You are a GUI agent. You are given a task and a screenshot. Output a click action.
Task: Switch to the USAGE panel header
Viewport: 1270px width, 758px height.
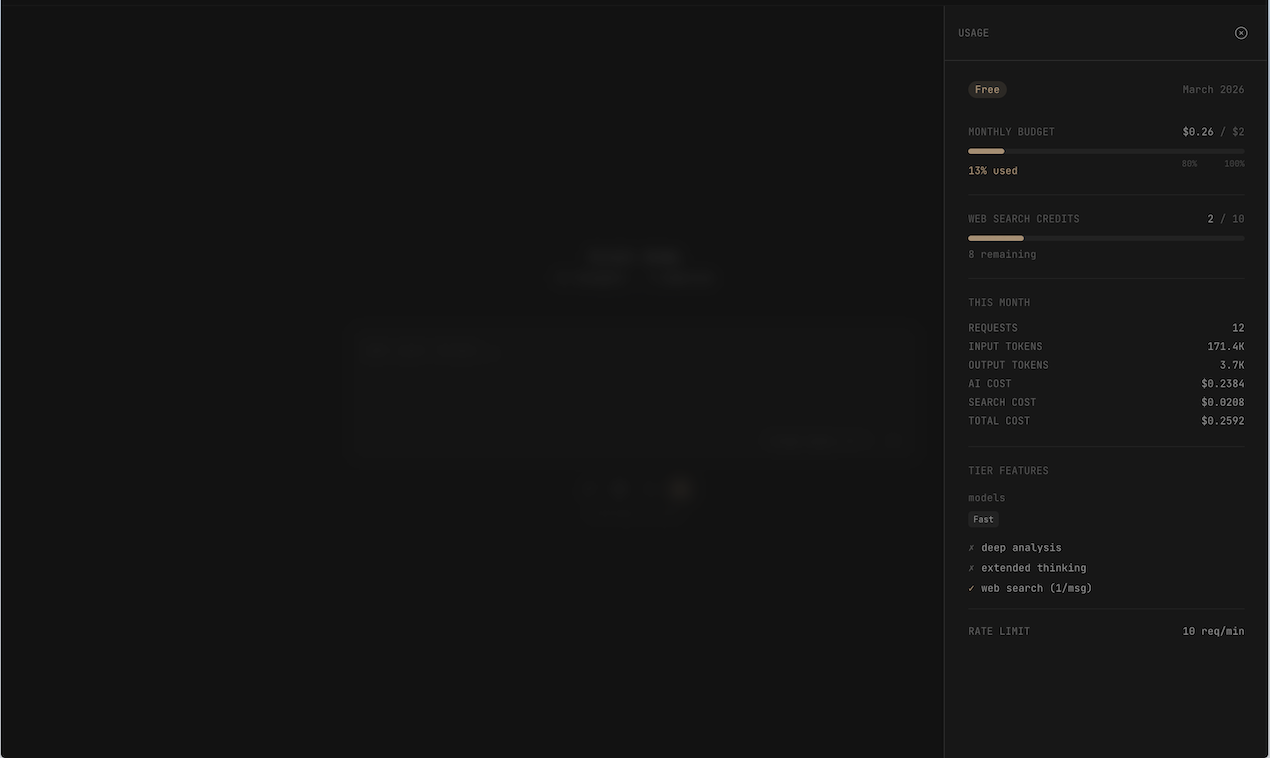(x=973, y=32)
